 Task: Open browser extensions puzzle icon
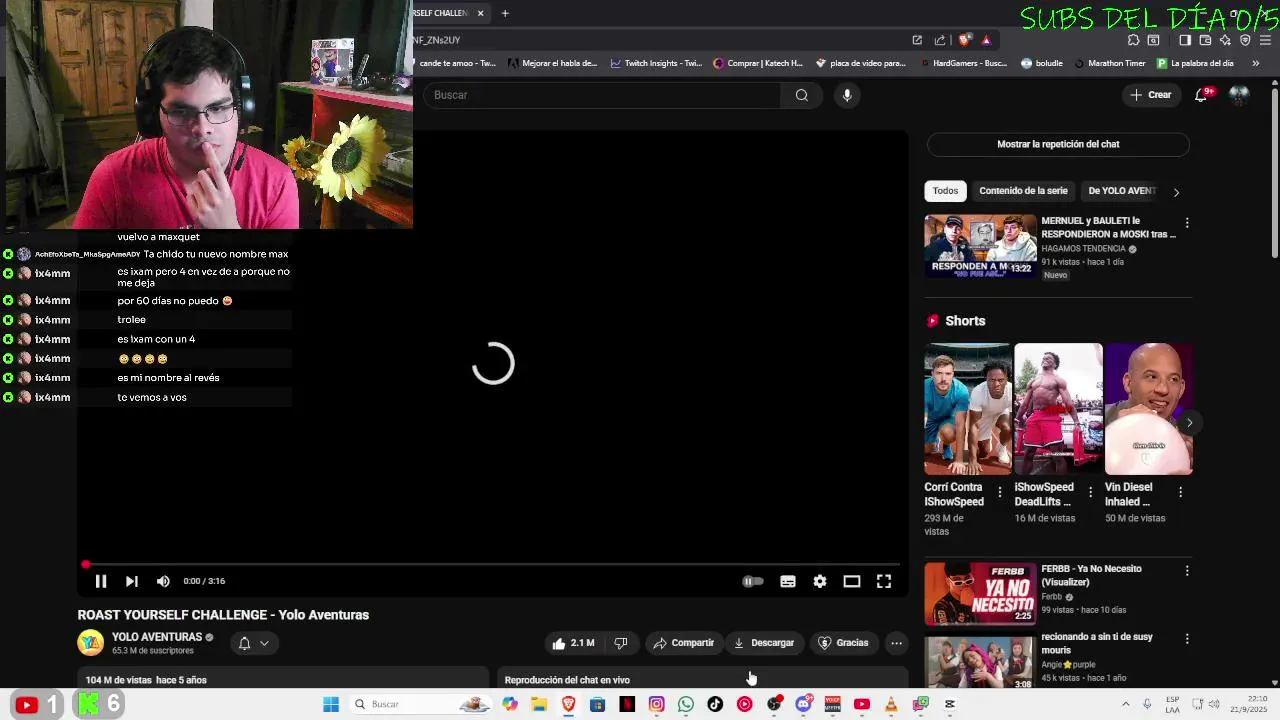[1133, 40]
